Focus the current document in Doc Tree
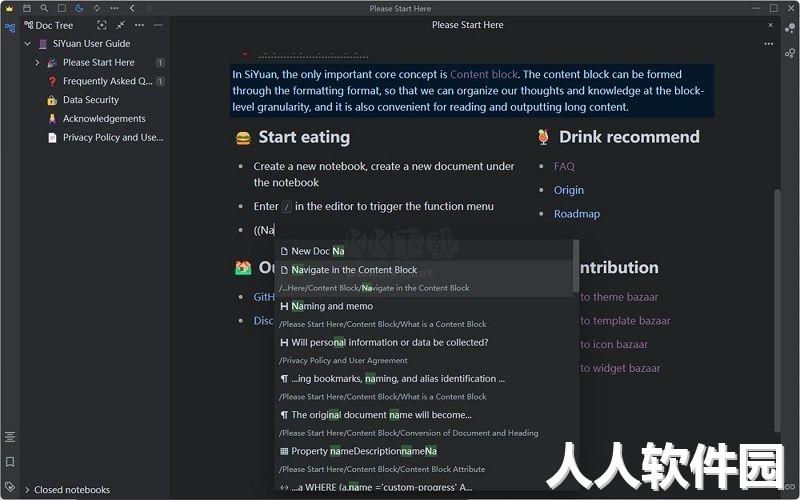Screen dimensions: 800x500 (x=102, y=25)
